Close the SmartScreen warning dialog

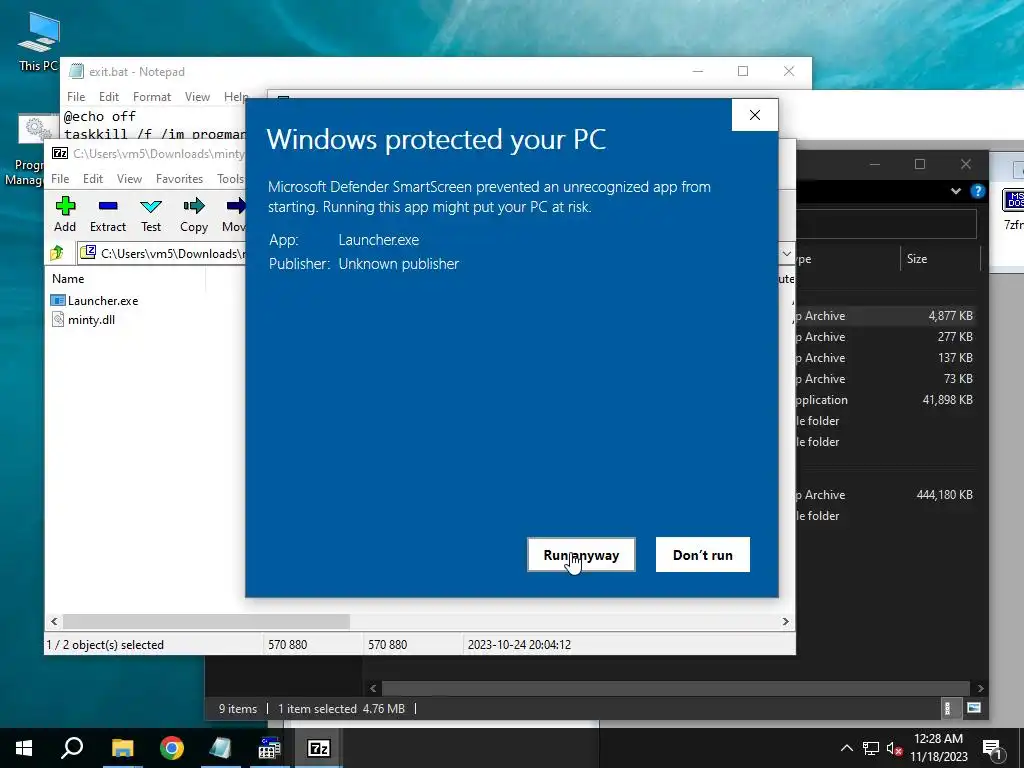(x=755, y=115)
